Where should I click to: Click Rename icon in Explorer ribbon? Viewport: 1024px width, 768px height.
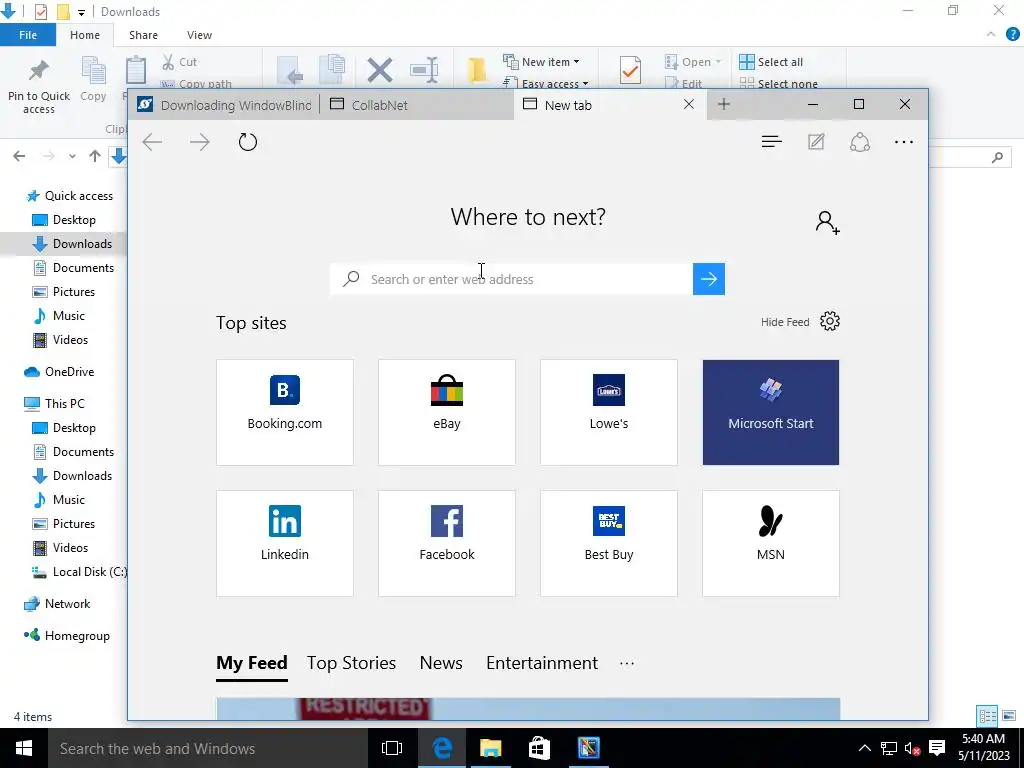[424, 71]
